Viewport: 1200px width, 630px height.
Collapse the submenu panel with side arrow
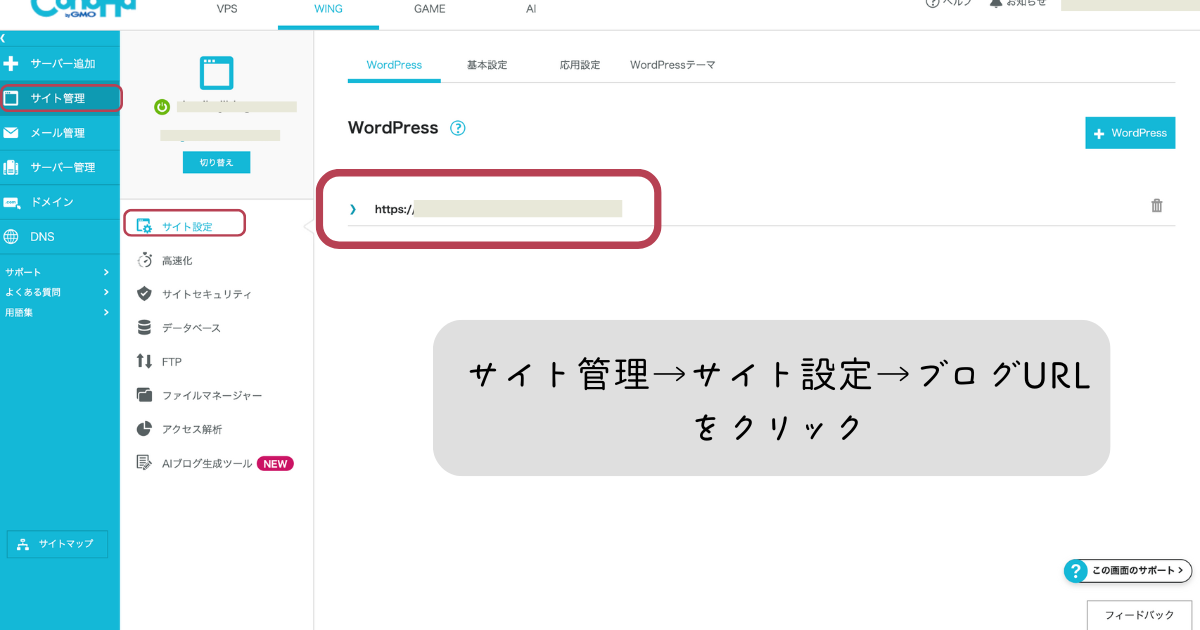click(x=307, y=226)
